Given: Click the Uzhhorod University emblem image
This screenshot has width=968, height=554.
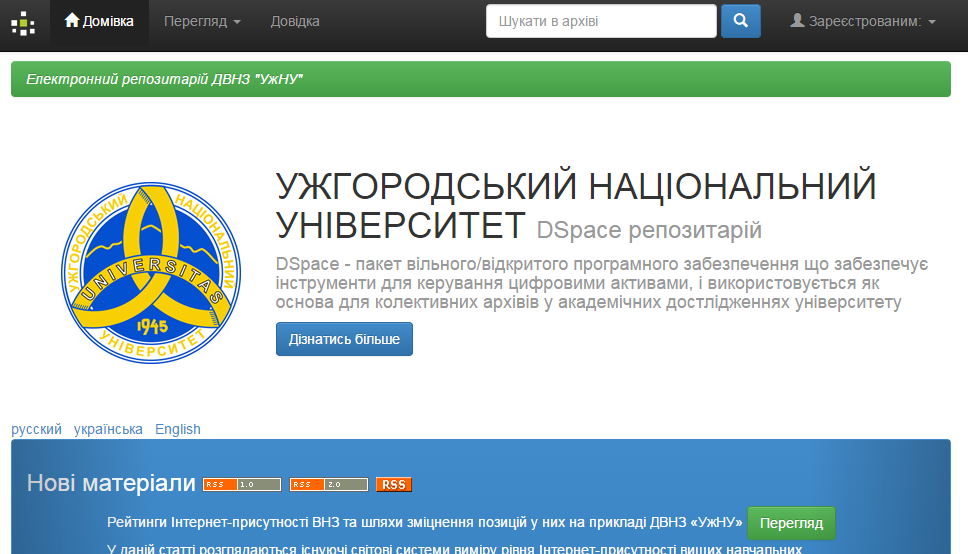Looking at the screenshot, I should [151, 274].
